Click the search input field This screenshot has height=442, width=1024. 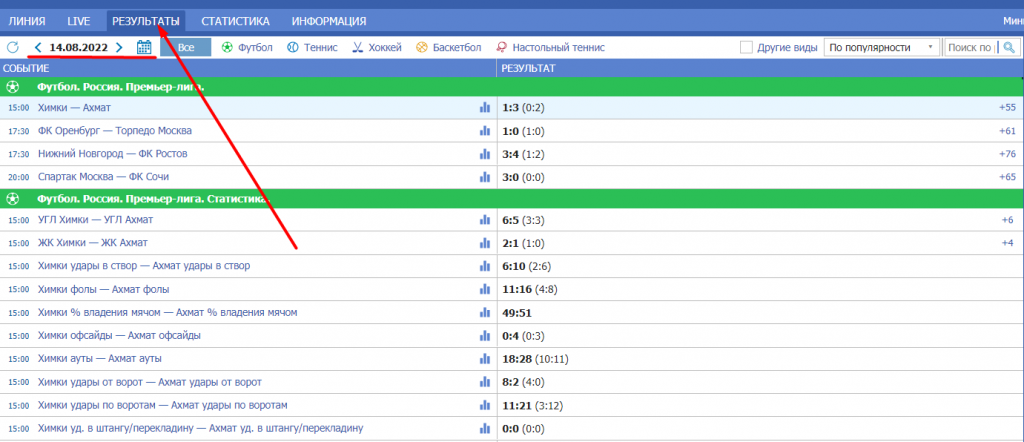970,47
